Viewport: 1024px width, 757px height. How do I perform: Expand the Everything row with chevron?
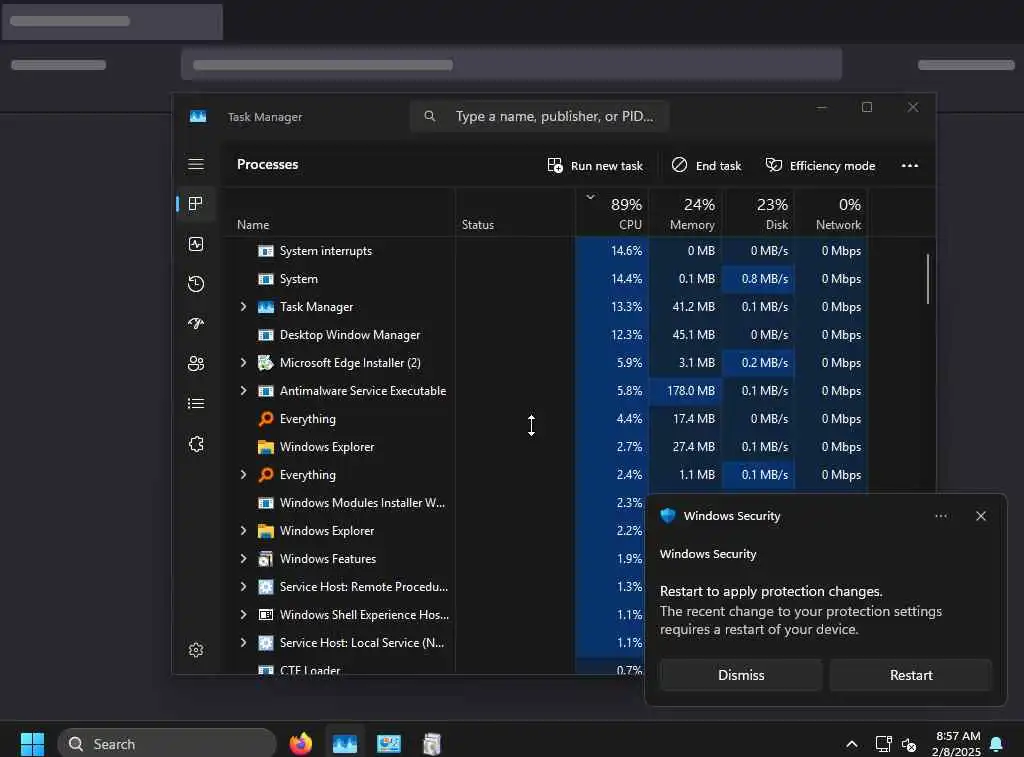(244, 475)
